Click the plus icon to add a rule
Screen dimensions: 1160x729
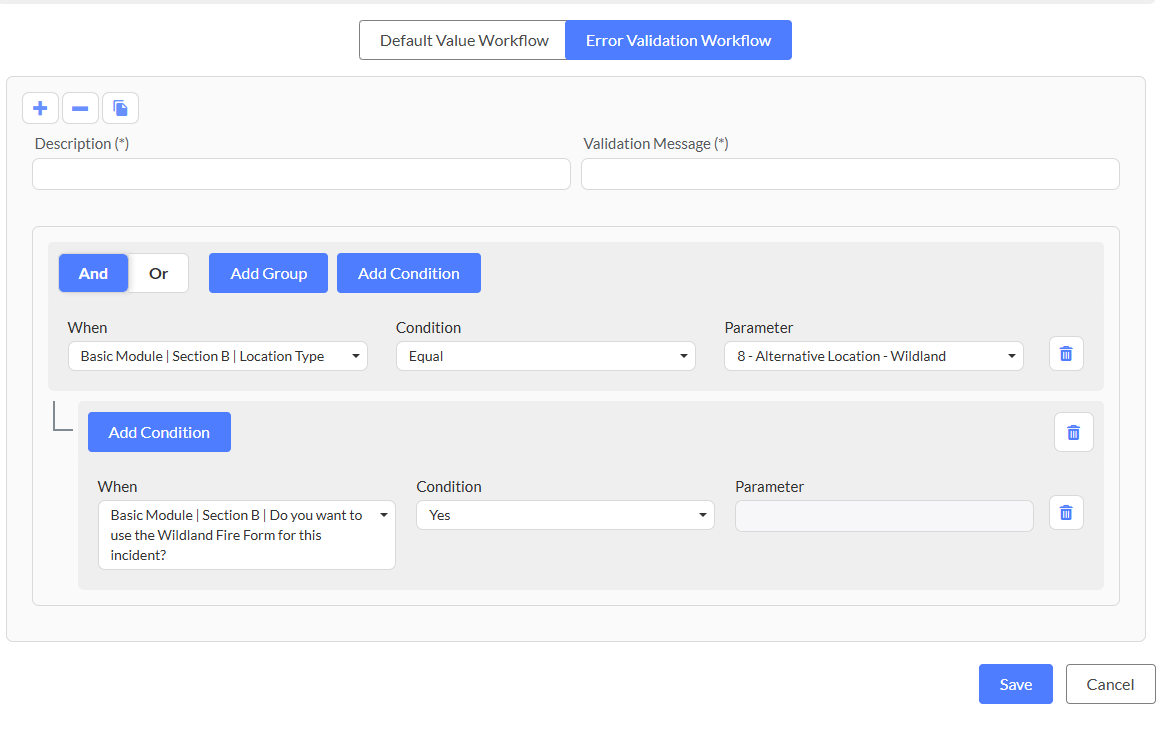tap(40, 108)
